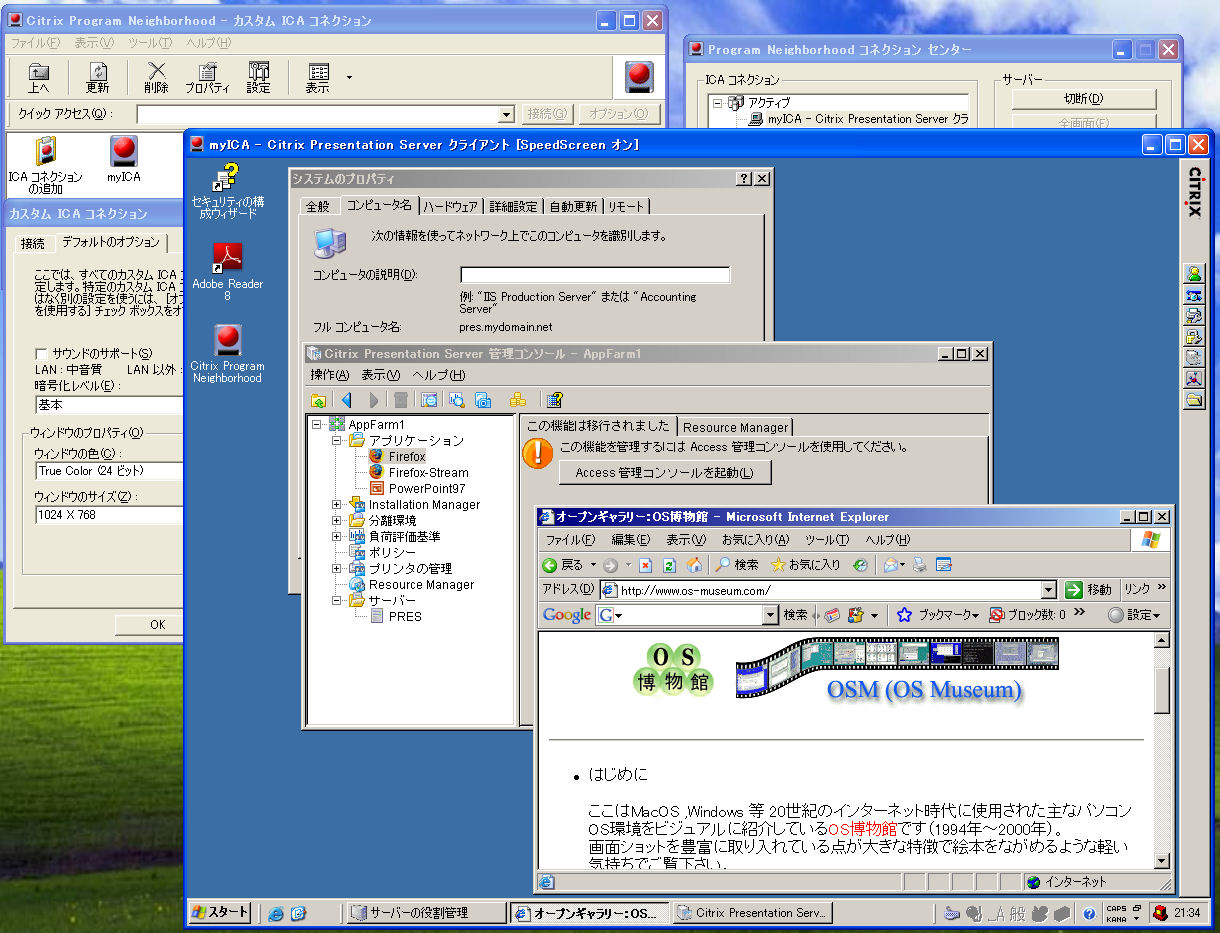Expand the Installation Manager tree node
Viewport: 1220px width, 933px height.
337,505
